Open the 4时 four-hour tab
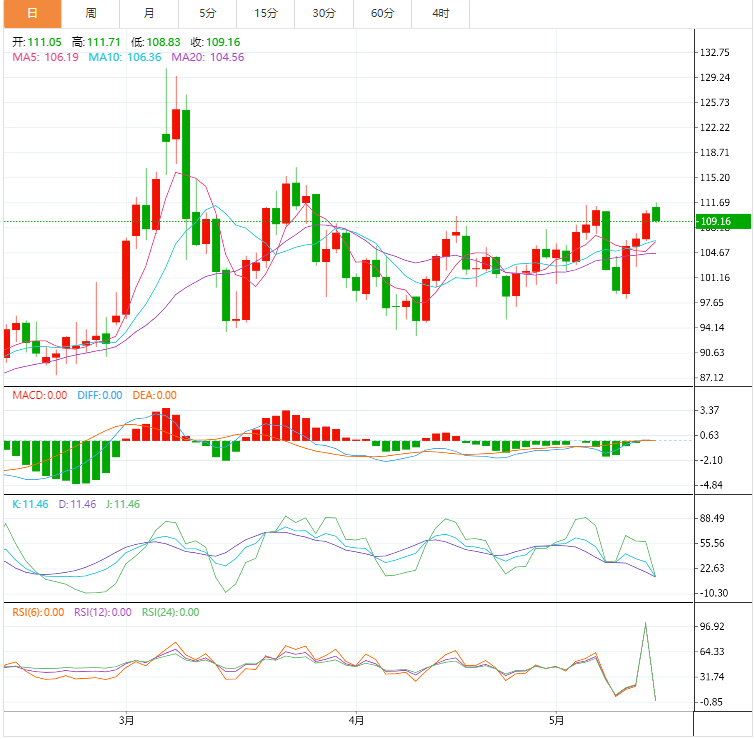Screen dimensions: 754x739 (x=440, y=13)
